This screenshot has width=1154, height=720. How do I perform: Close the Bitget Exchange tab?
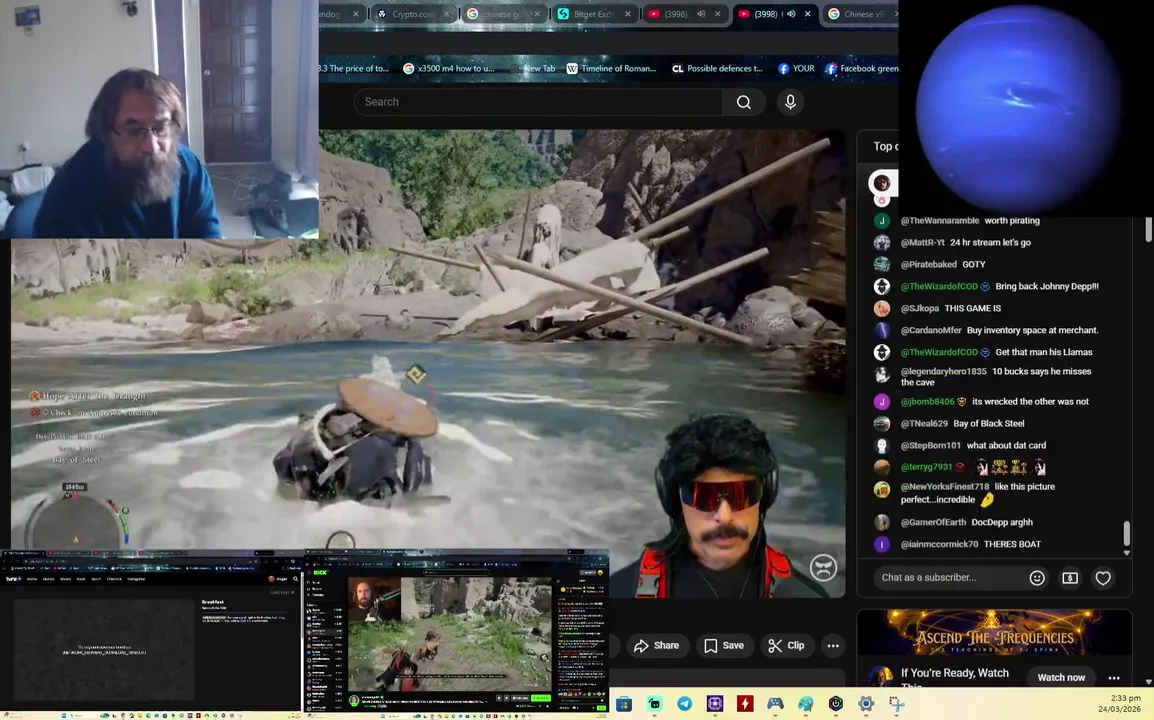pyautogui.click(x=627, y=14)
